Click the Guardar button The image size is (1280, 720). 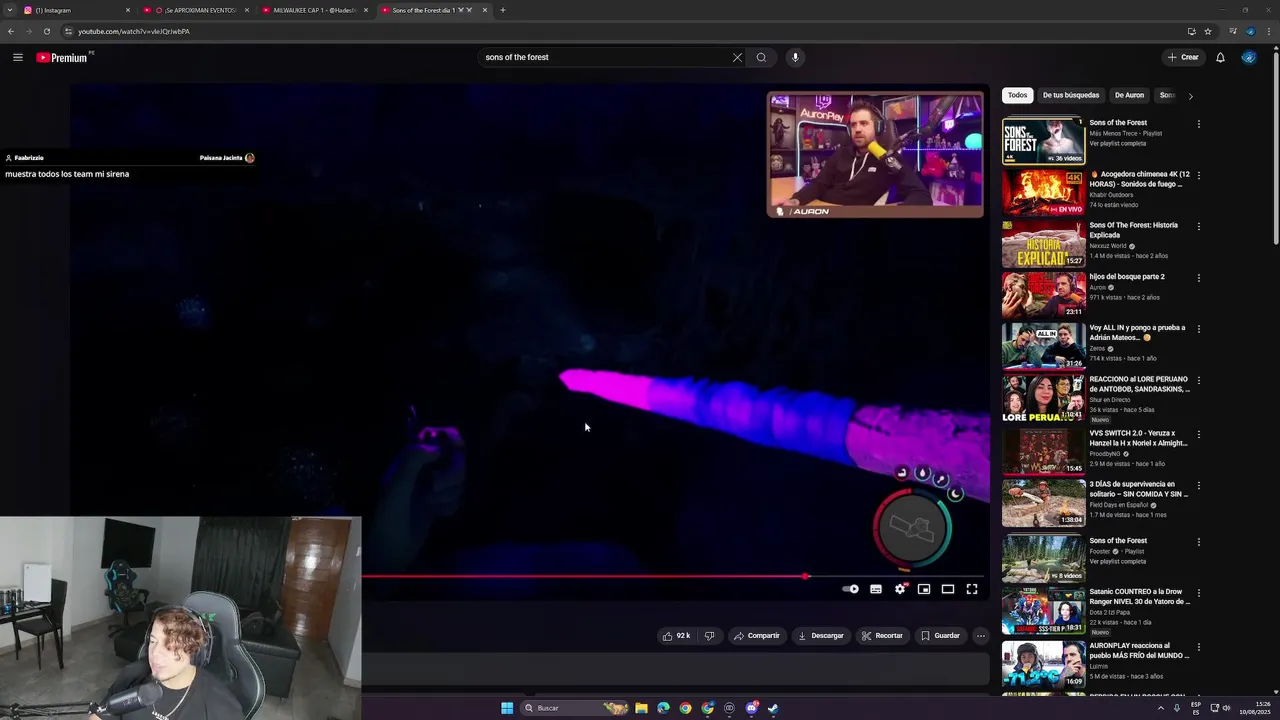click(940, 636)
